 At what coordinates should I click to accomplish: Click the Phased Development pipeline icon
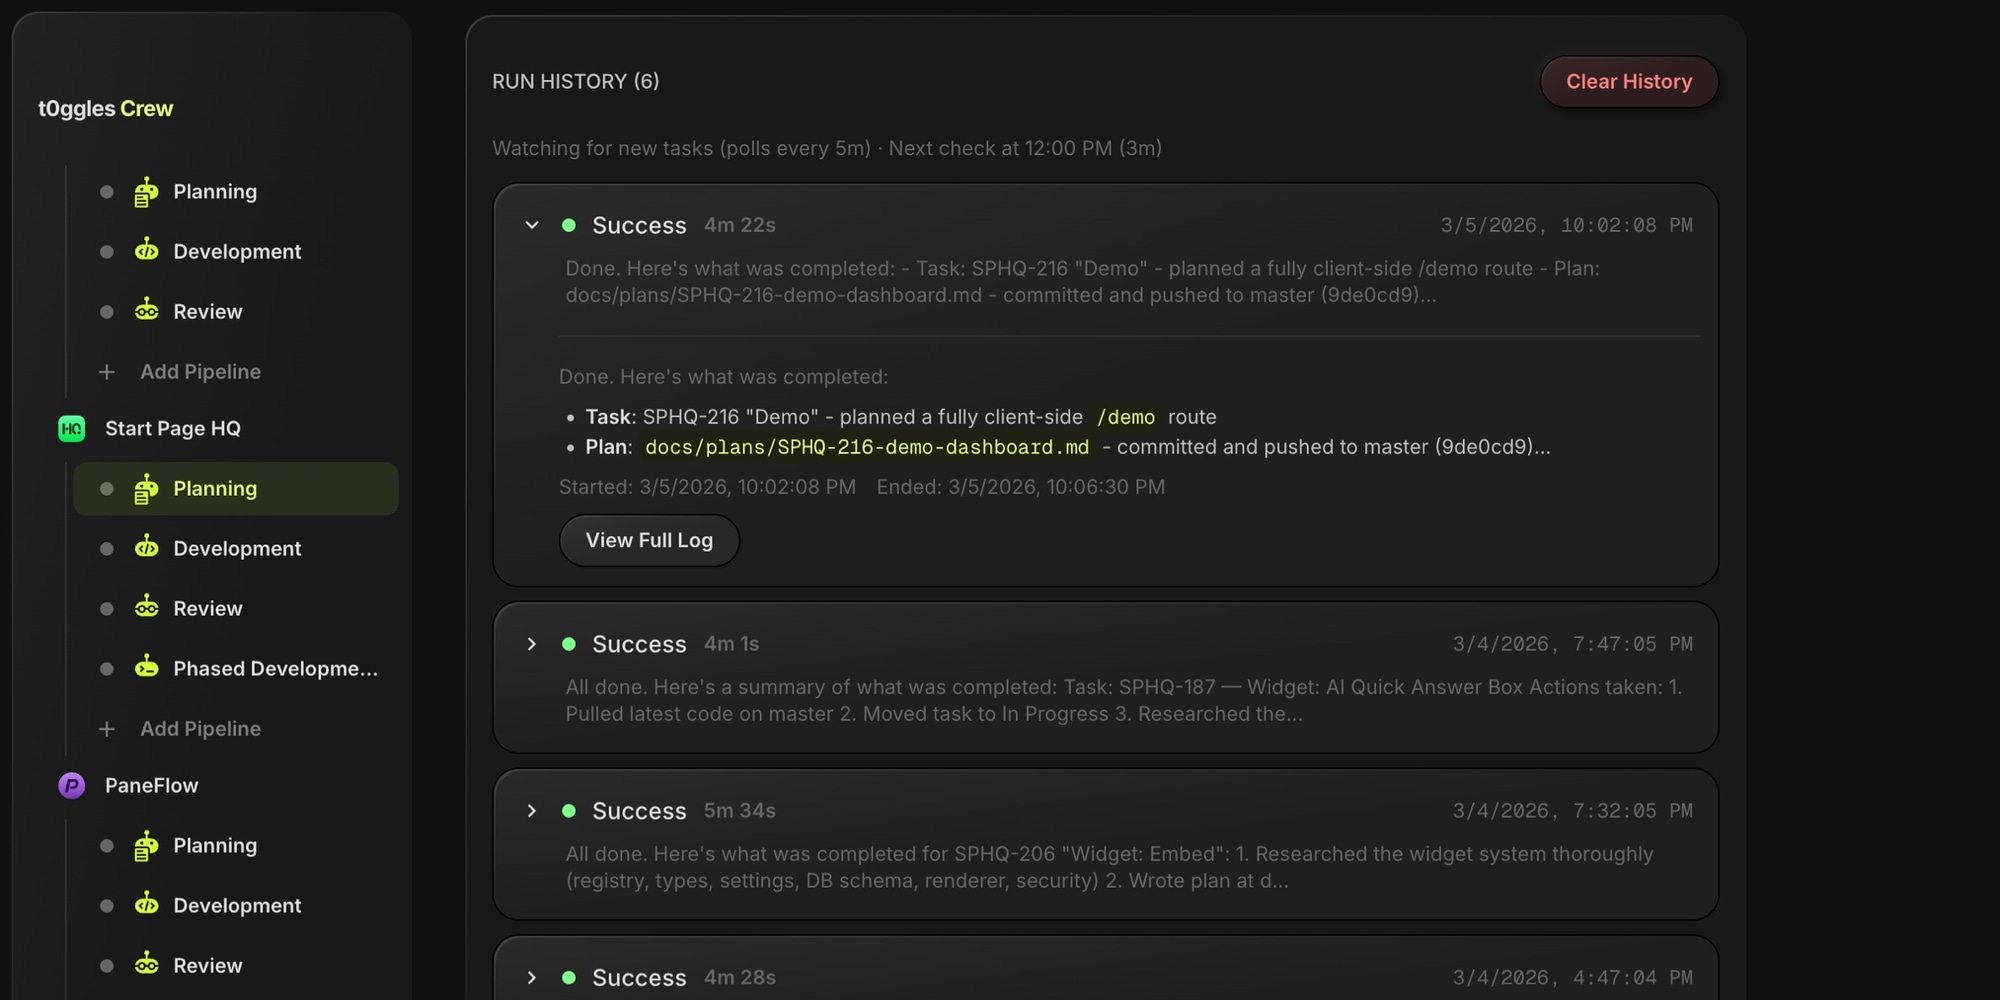(x=146, y=668)
